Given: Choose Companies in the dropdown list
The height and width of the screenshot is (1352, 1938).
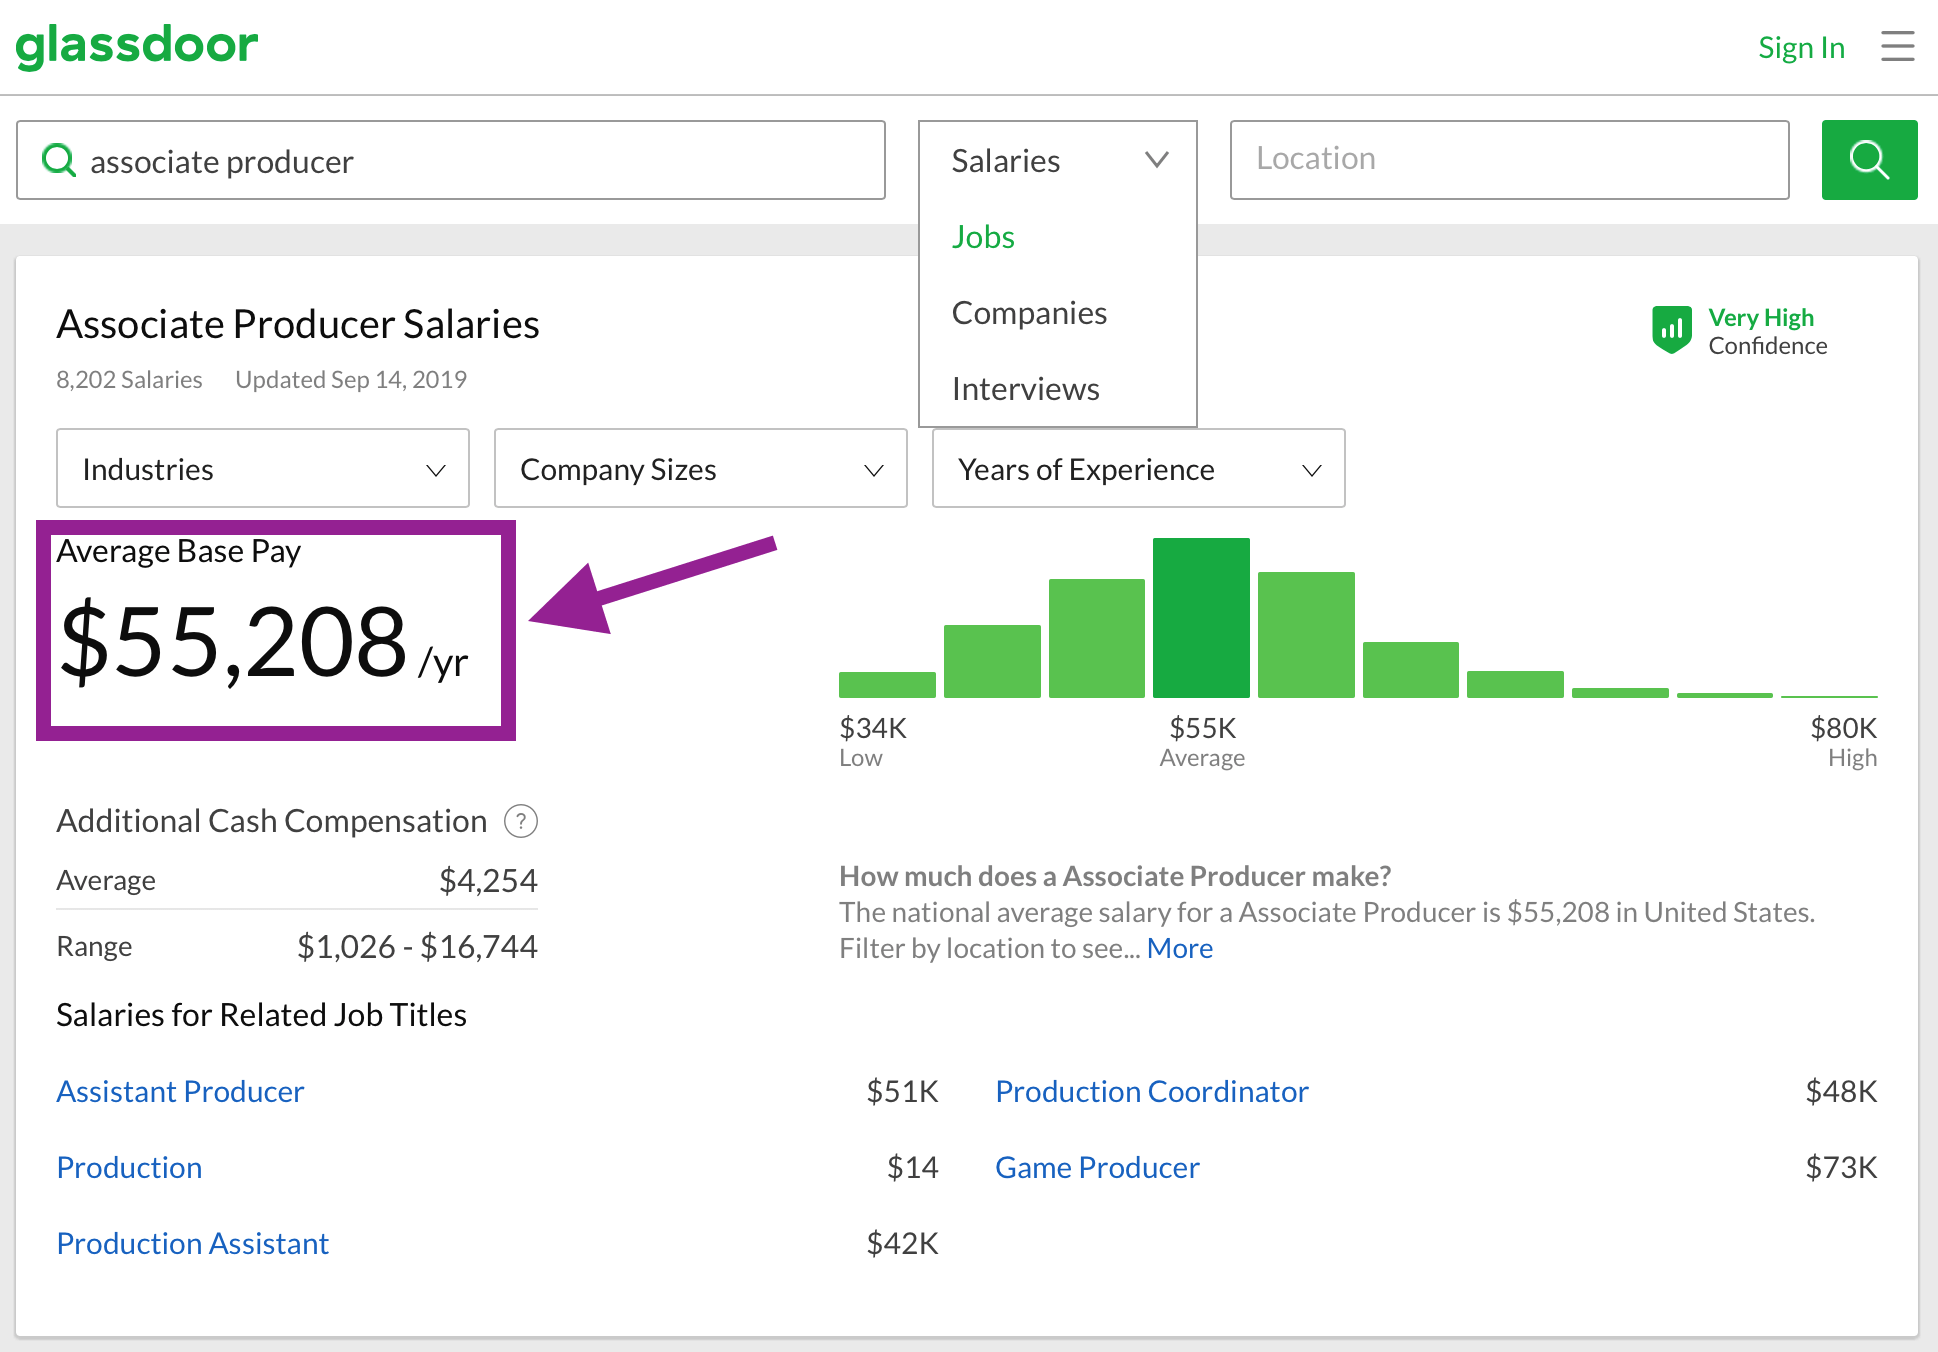Looking at the screenshot, I should click(1029, 313).
